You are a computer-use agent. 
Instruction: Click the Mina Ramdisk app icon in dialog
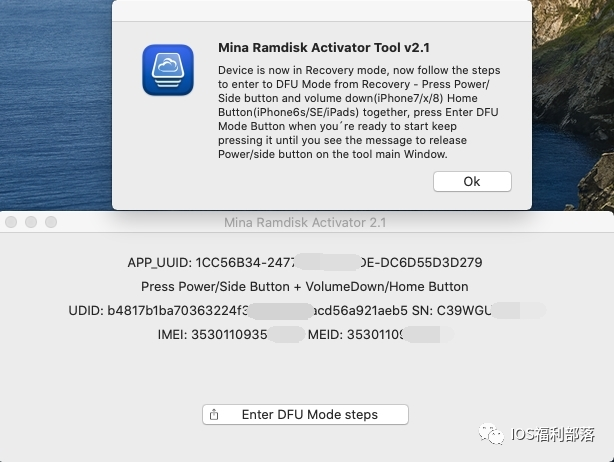[168, 70]
